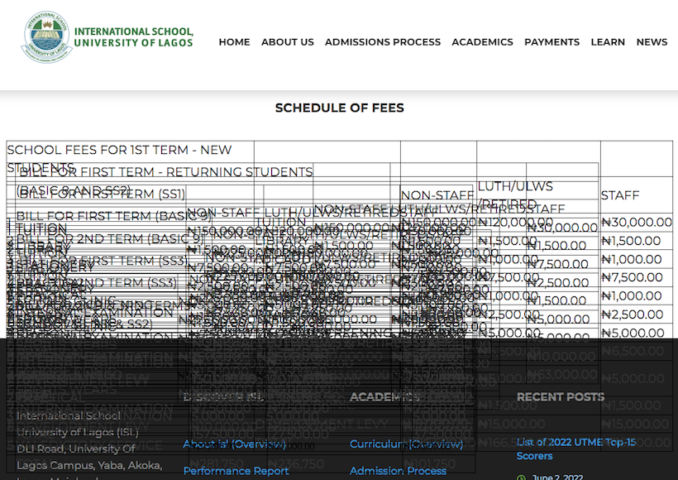Click the ₦10,000.00 table cell
The height and width of the screenshot is (480, 678).
click(x=561, y=356)
